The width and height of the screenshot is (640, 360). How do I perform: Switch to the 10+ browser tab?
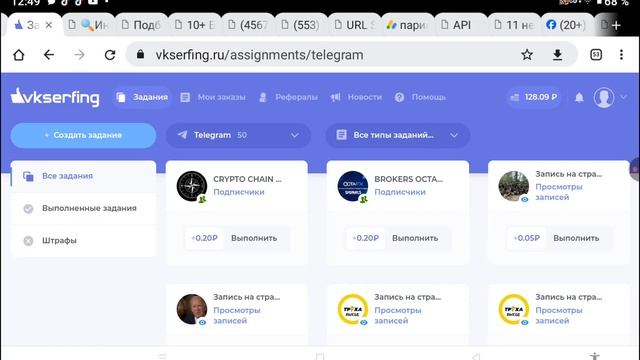pos(194,25)
